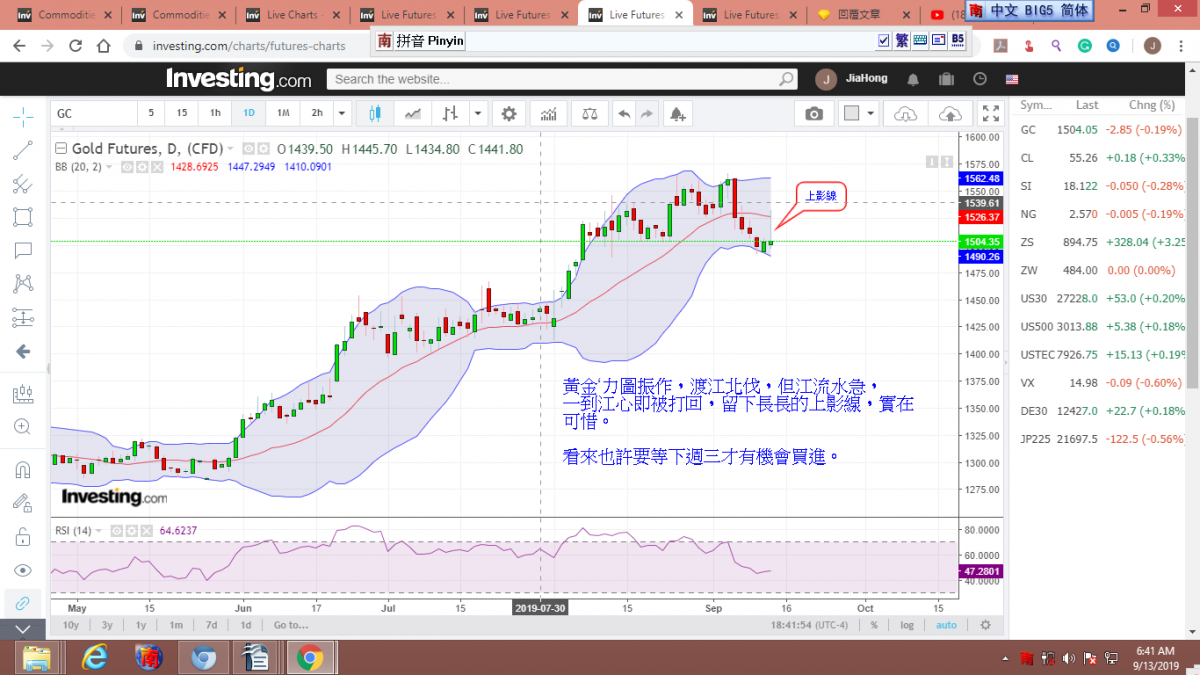Click the undo arrow in chart toolbar
This screenshot has height=675, width=1200.
click(x=624, y=113)
